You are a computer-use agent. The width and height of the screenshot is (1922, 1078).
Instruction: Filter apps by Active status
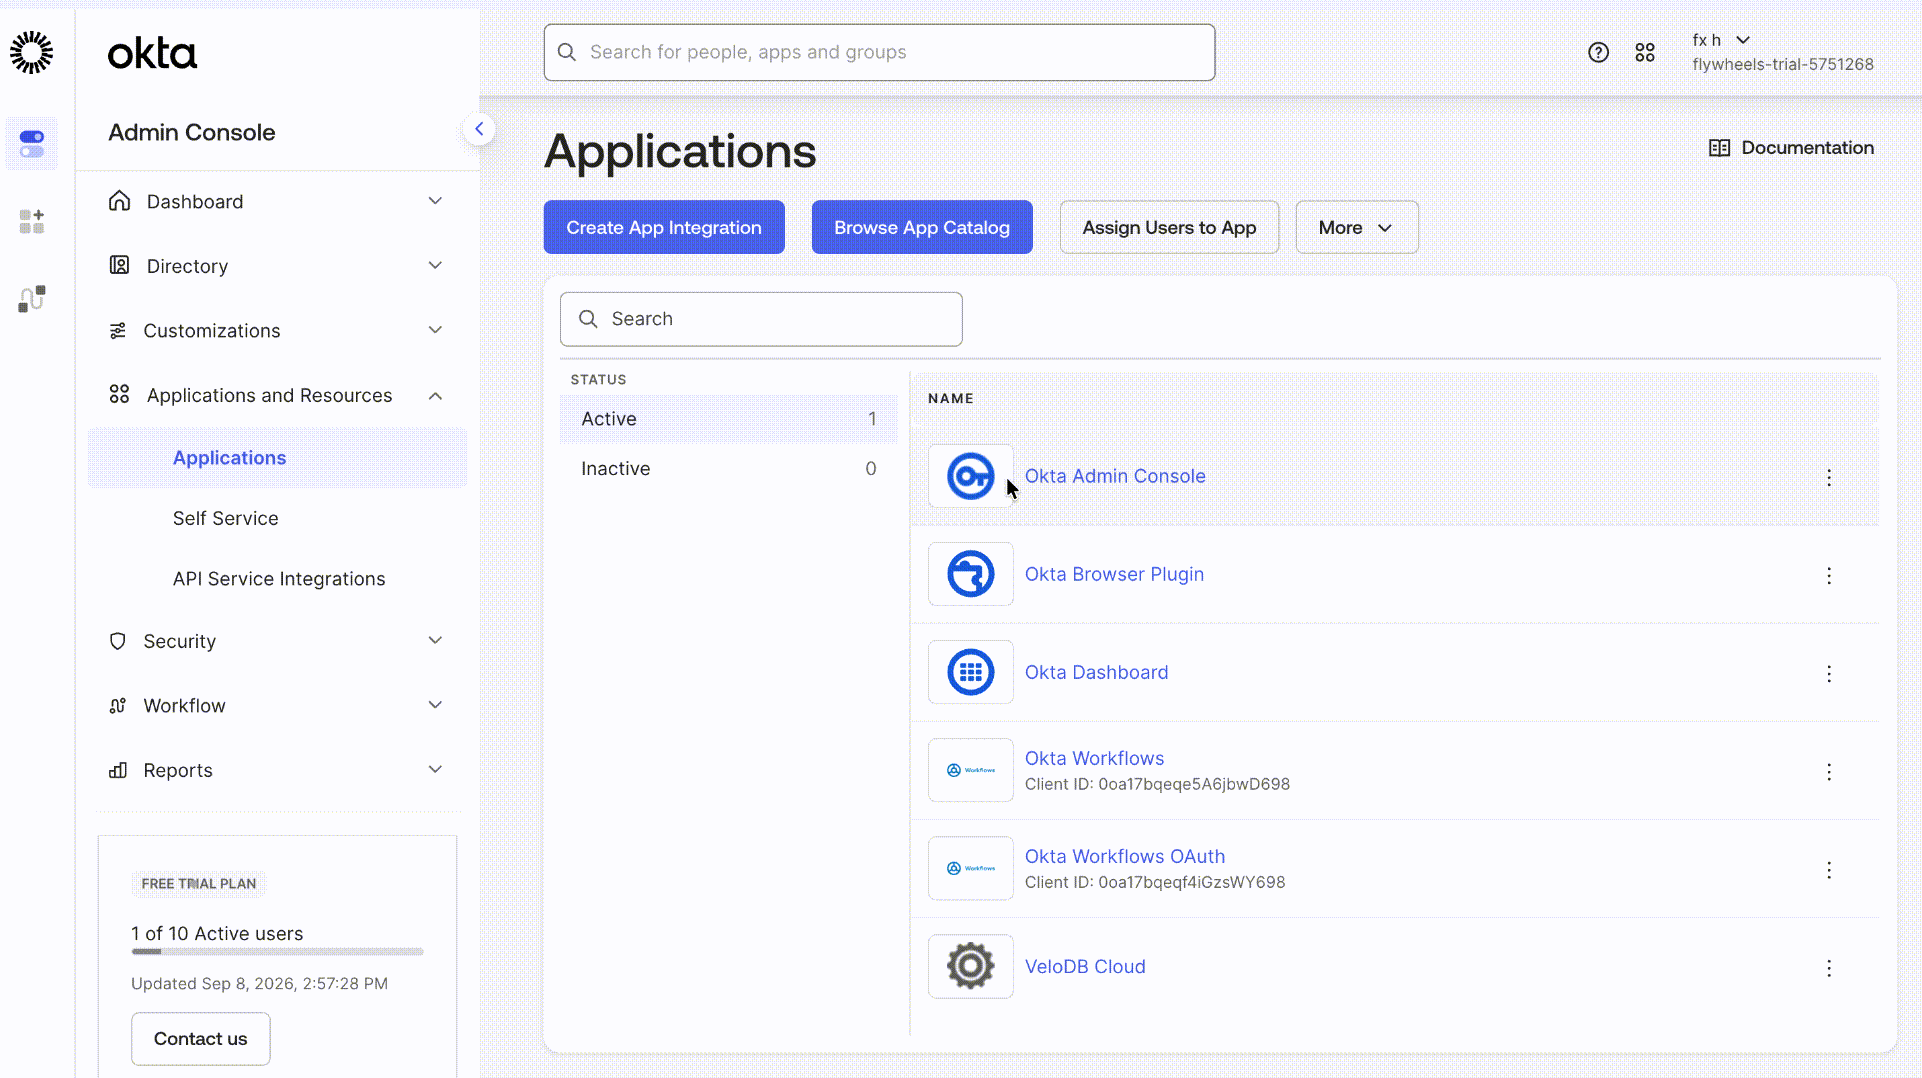[x=728, y=419]
